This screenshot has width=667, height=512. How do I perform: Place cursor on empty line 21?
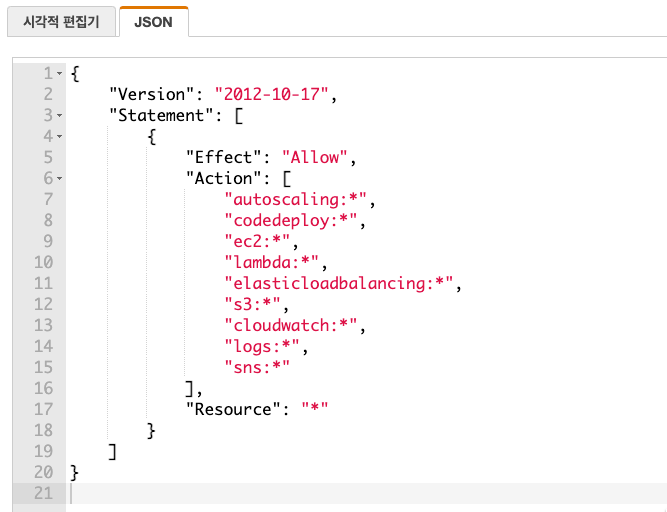click(366, 493)
